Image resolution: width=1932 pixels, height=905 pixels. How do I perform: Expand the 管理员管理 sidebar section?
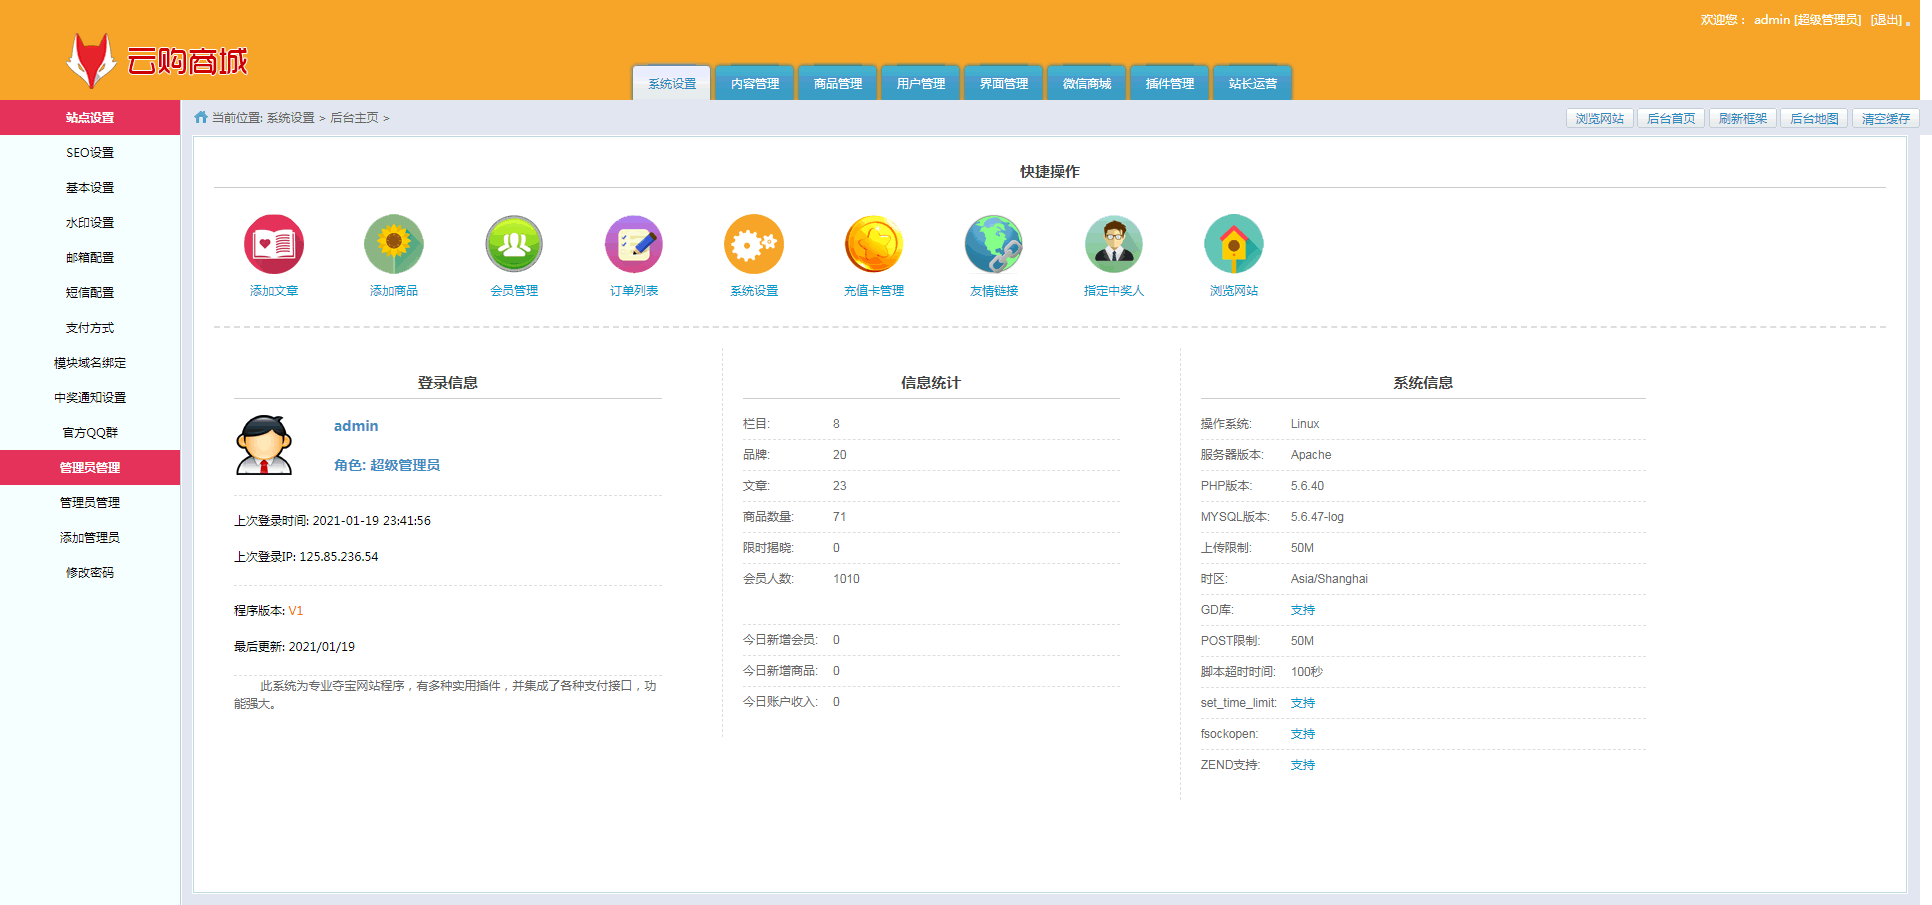(x=90, y=468)
